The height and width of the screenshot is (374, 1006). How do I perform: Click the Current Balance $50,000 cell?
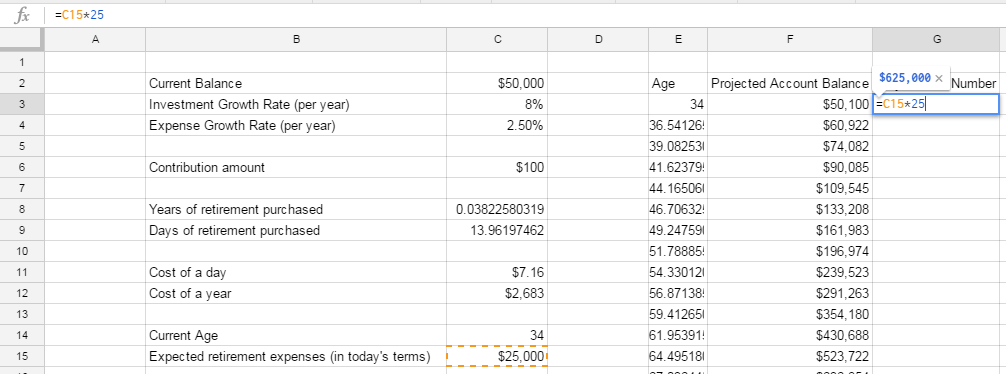point(497,83)
